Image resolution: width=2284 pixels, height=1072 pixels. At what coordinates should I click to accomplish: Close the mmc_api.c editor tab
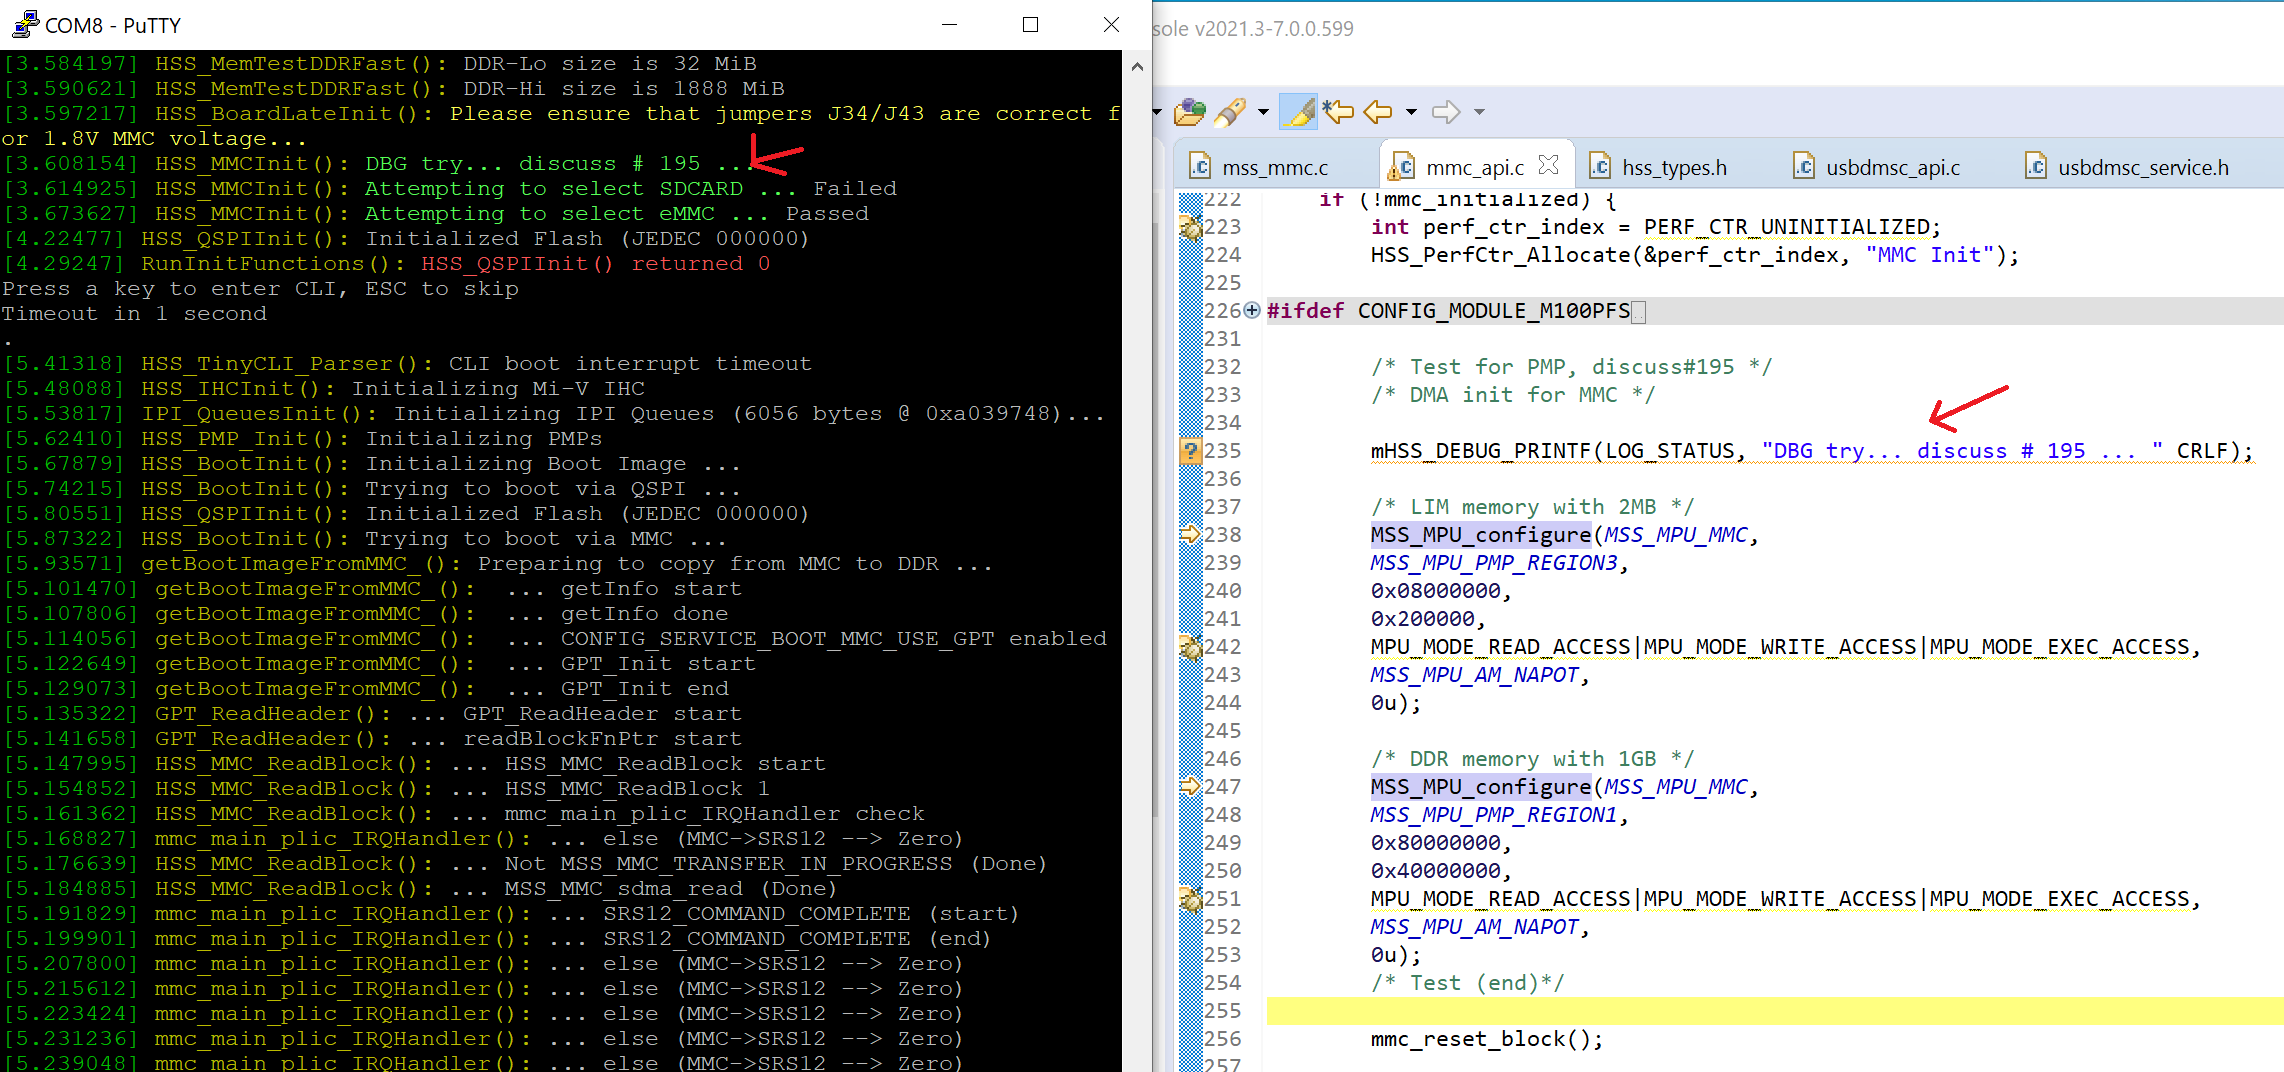[1551, 164]
